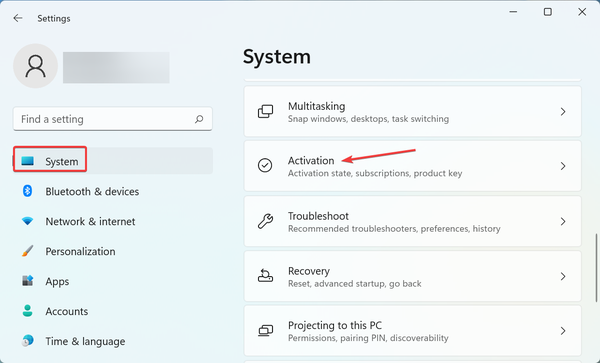This screenshot has width=600, height=363.
Task: Close the Settings window
Action: tap(582, 12)
